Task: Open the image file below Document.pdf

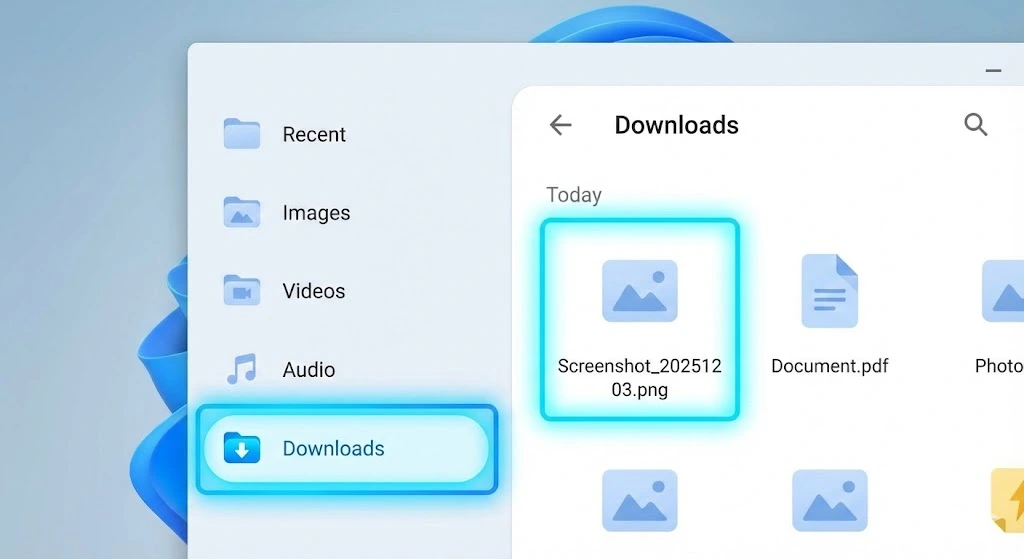Action: 829,500
